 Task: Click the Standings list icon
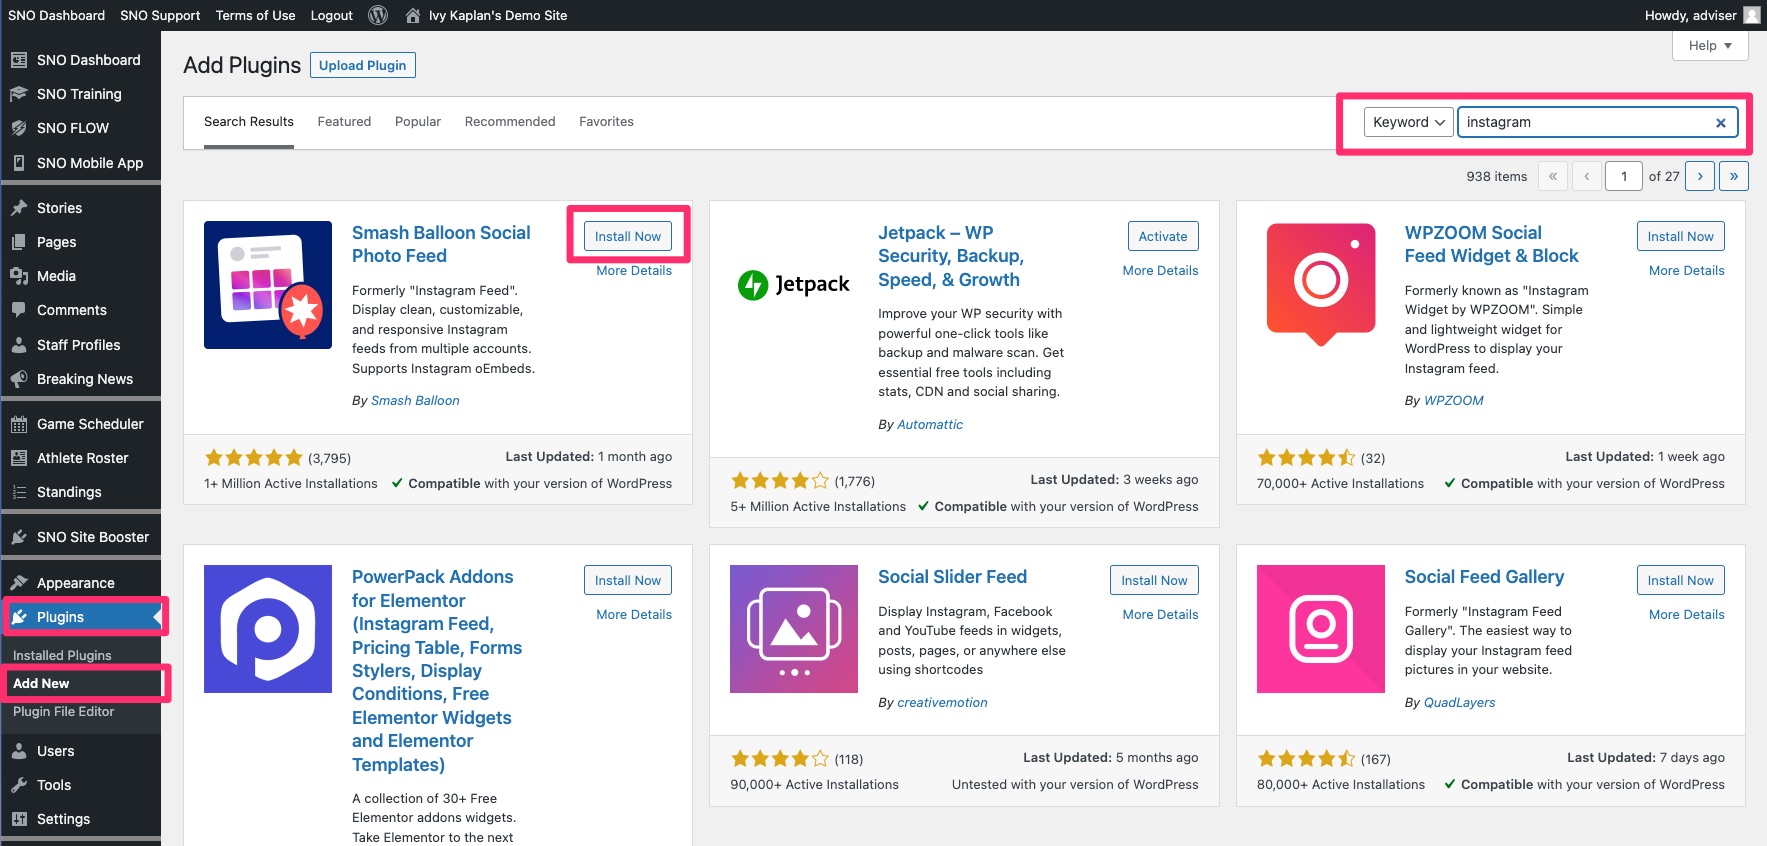[19, 492]
